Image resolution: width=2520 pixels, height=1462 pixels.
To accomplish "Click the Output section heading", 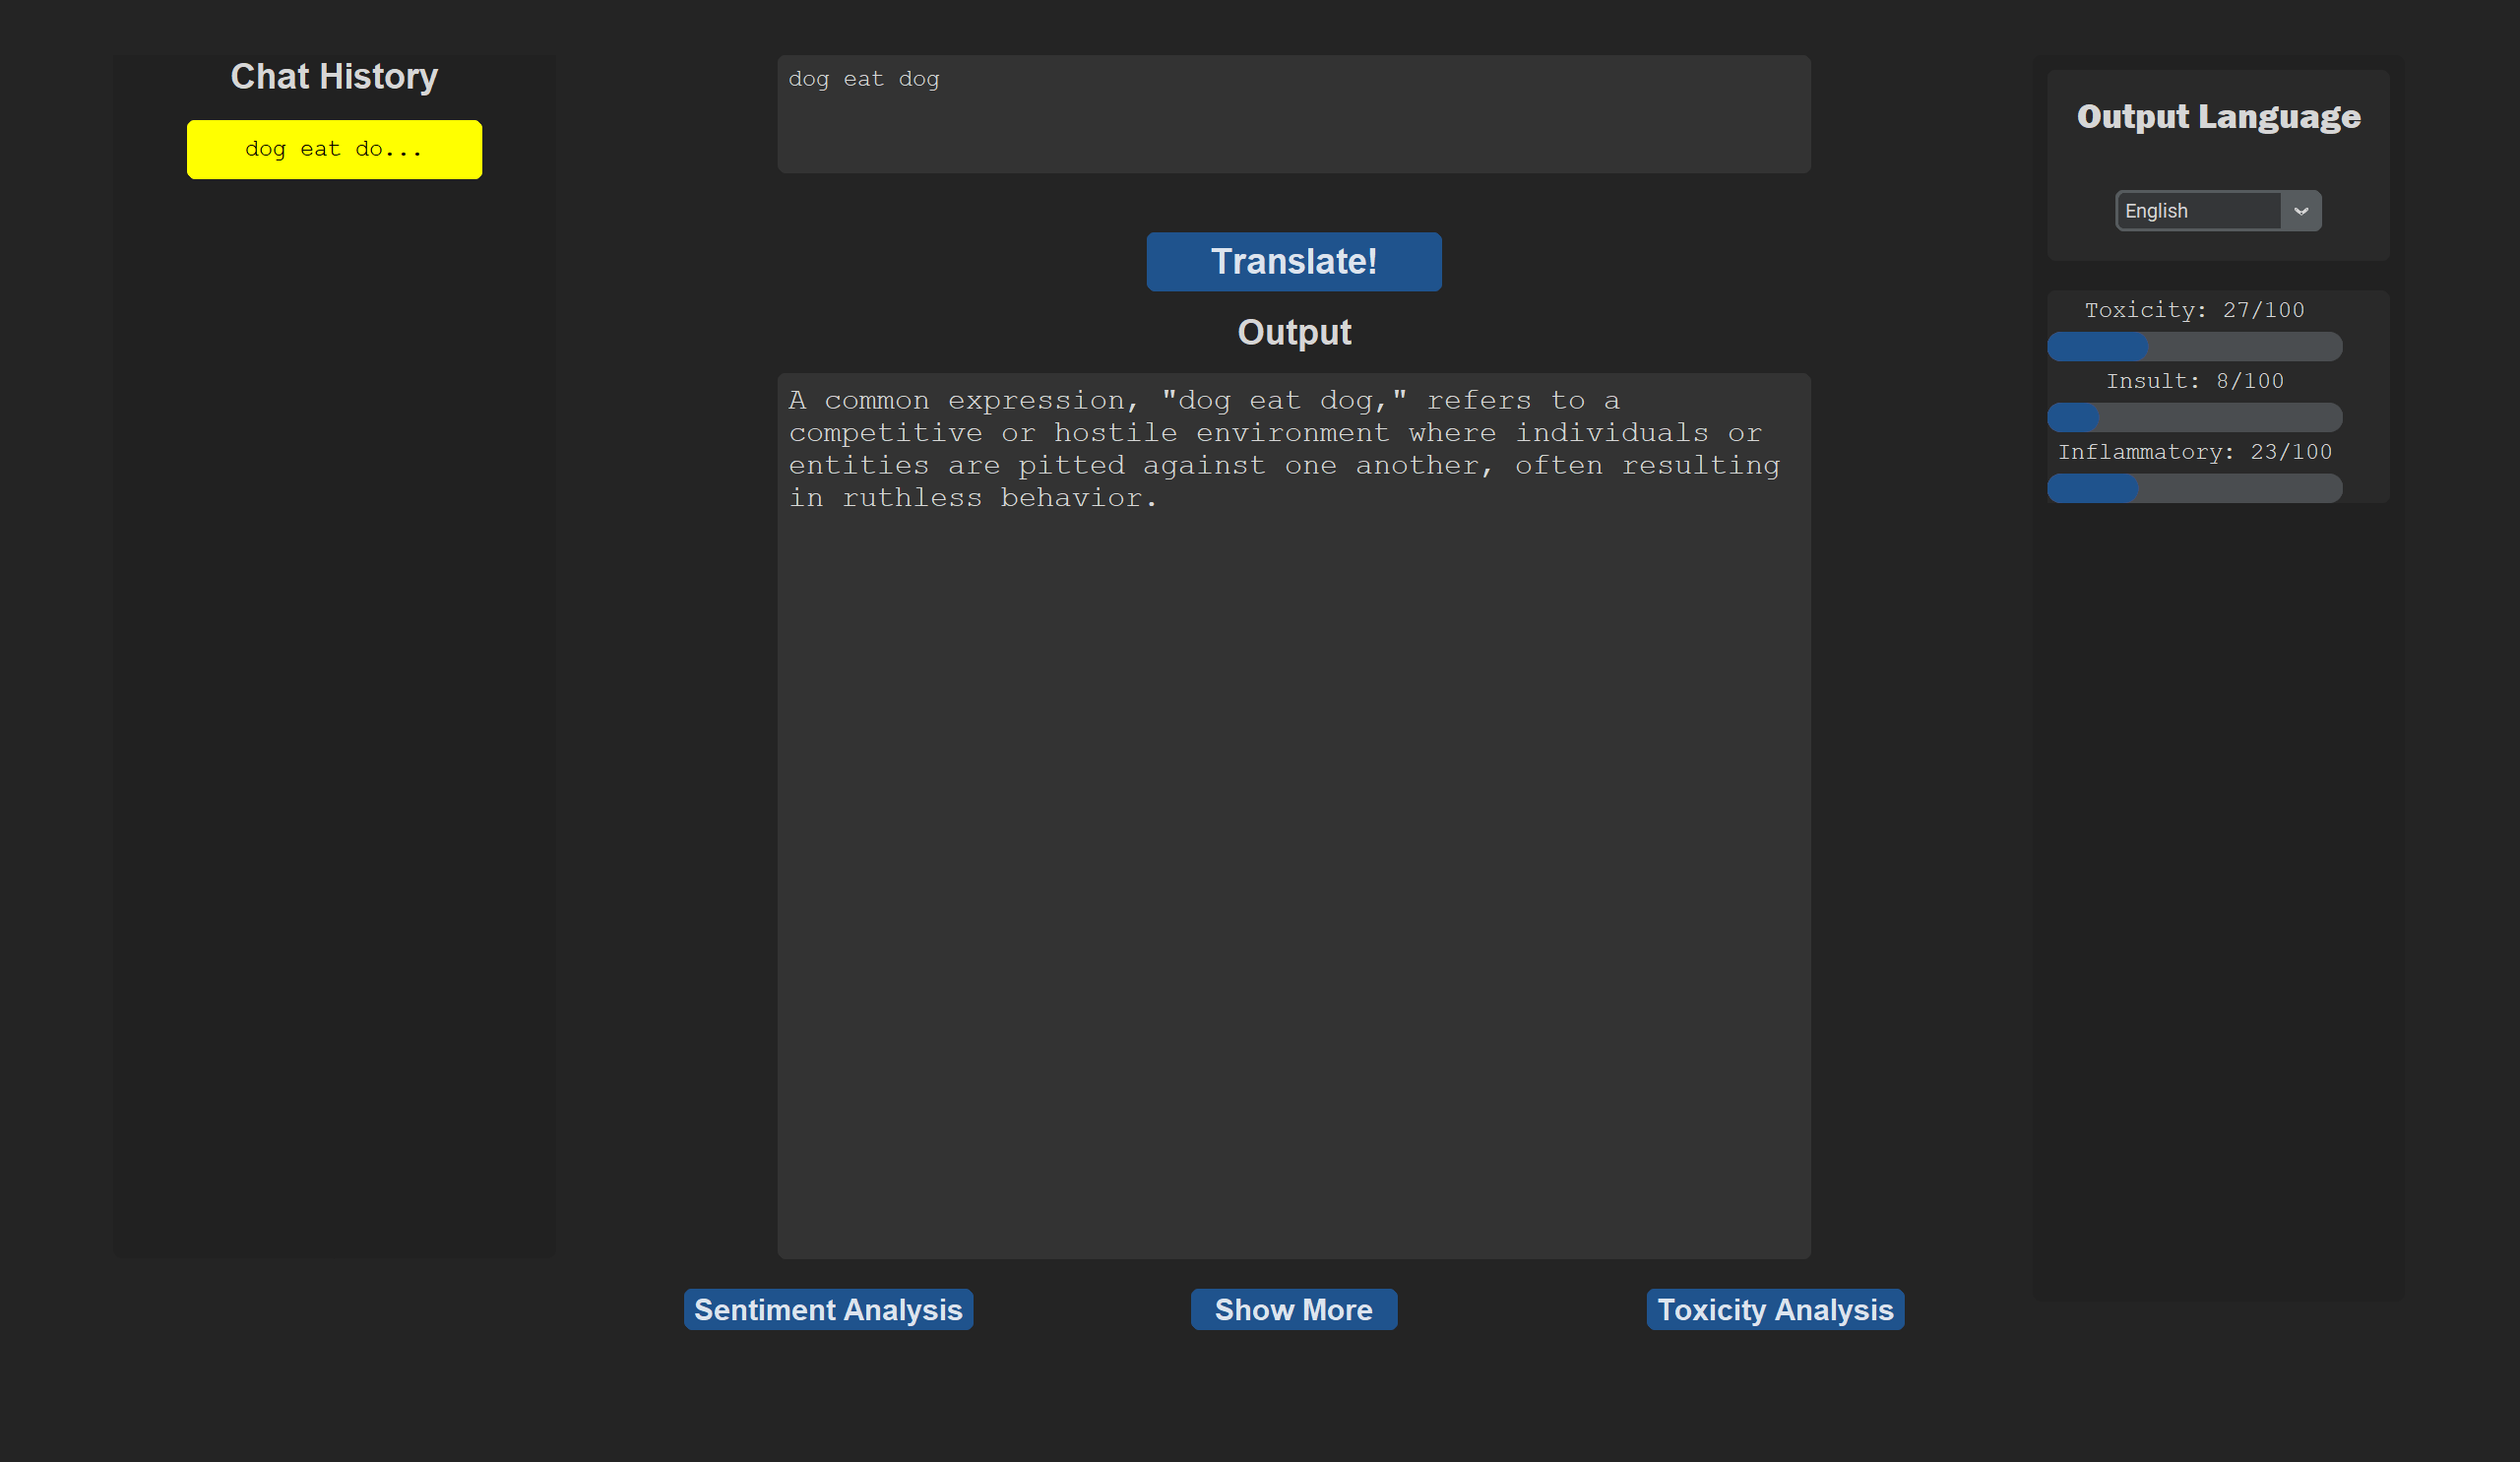I will tap(1294, 332).
